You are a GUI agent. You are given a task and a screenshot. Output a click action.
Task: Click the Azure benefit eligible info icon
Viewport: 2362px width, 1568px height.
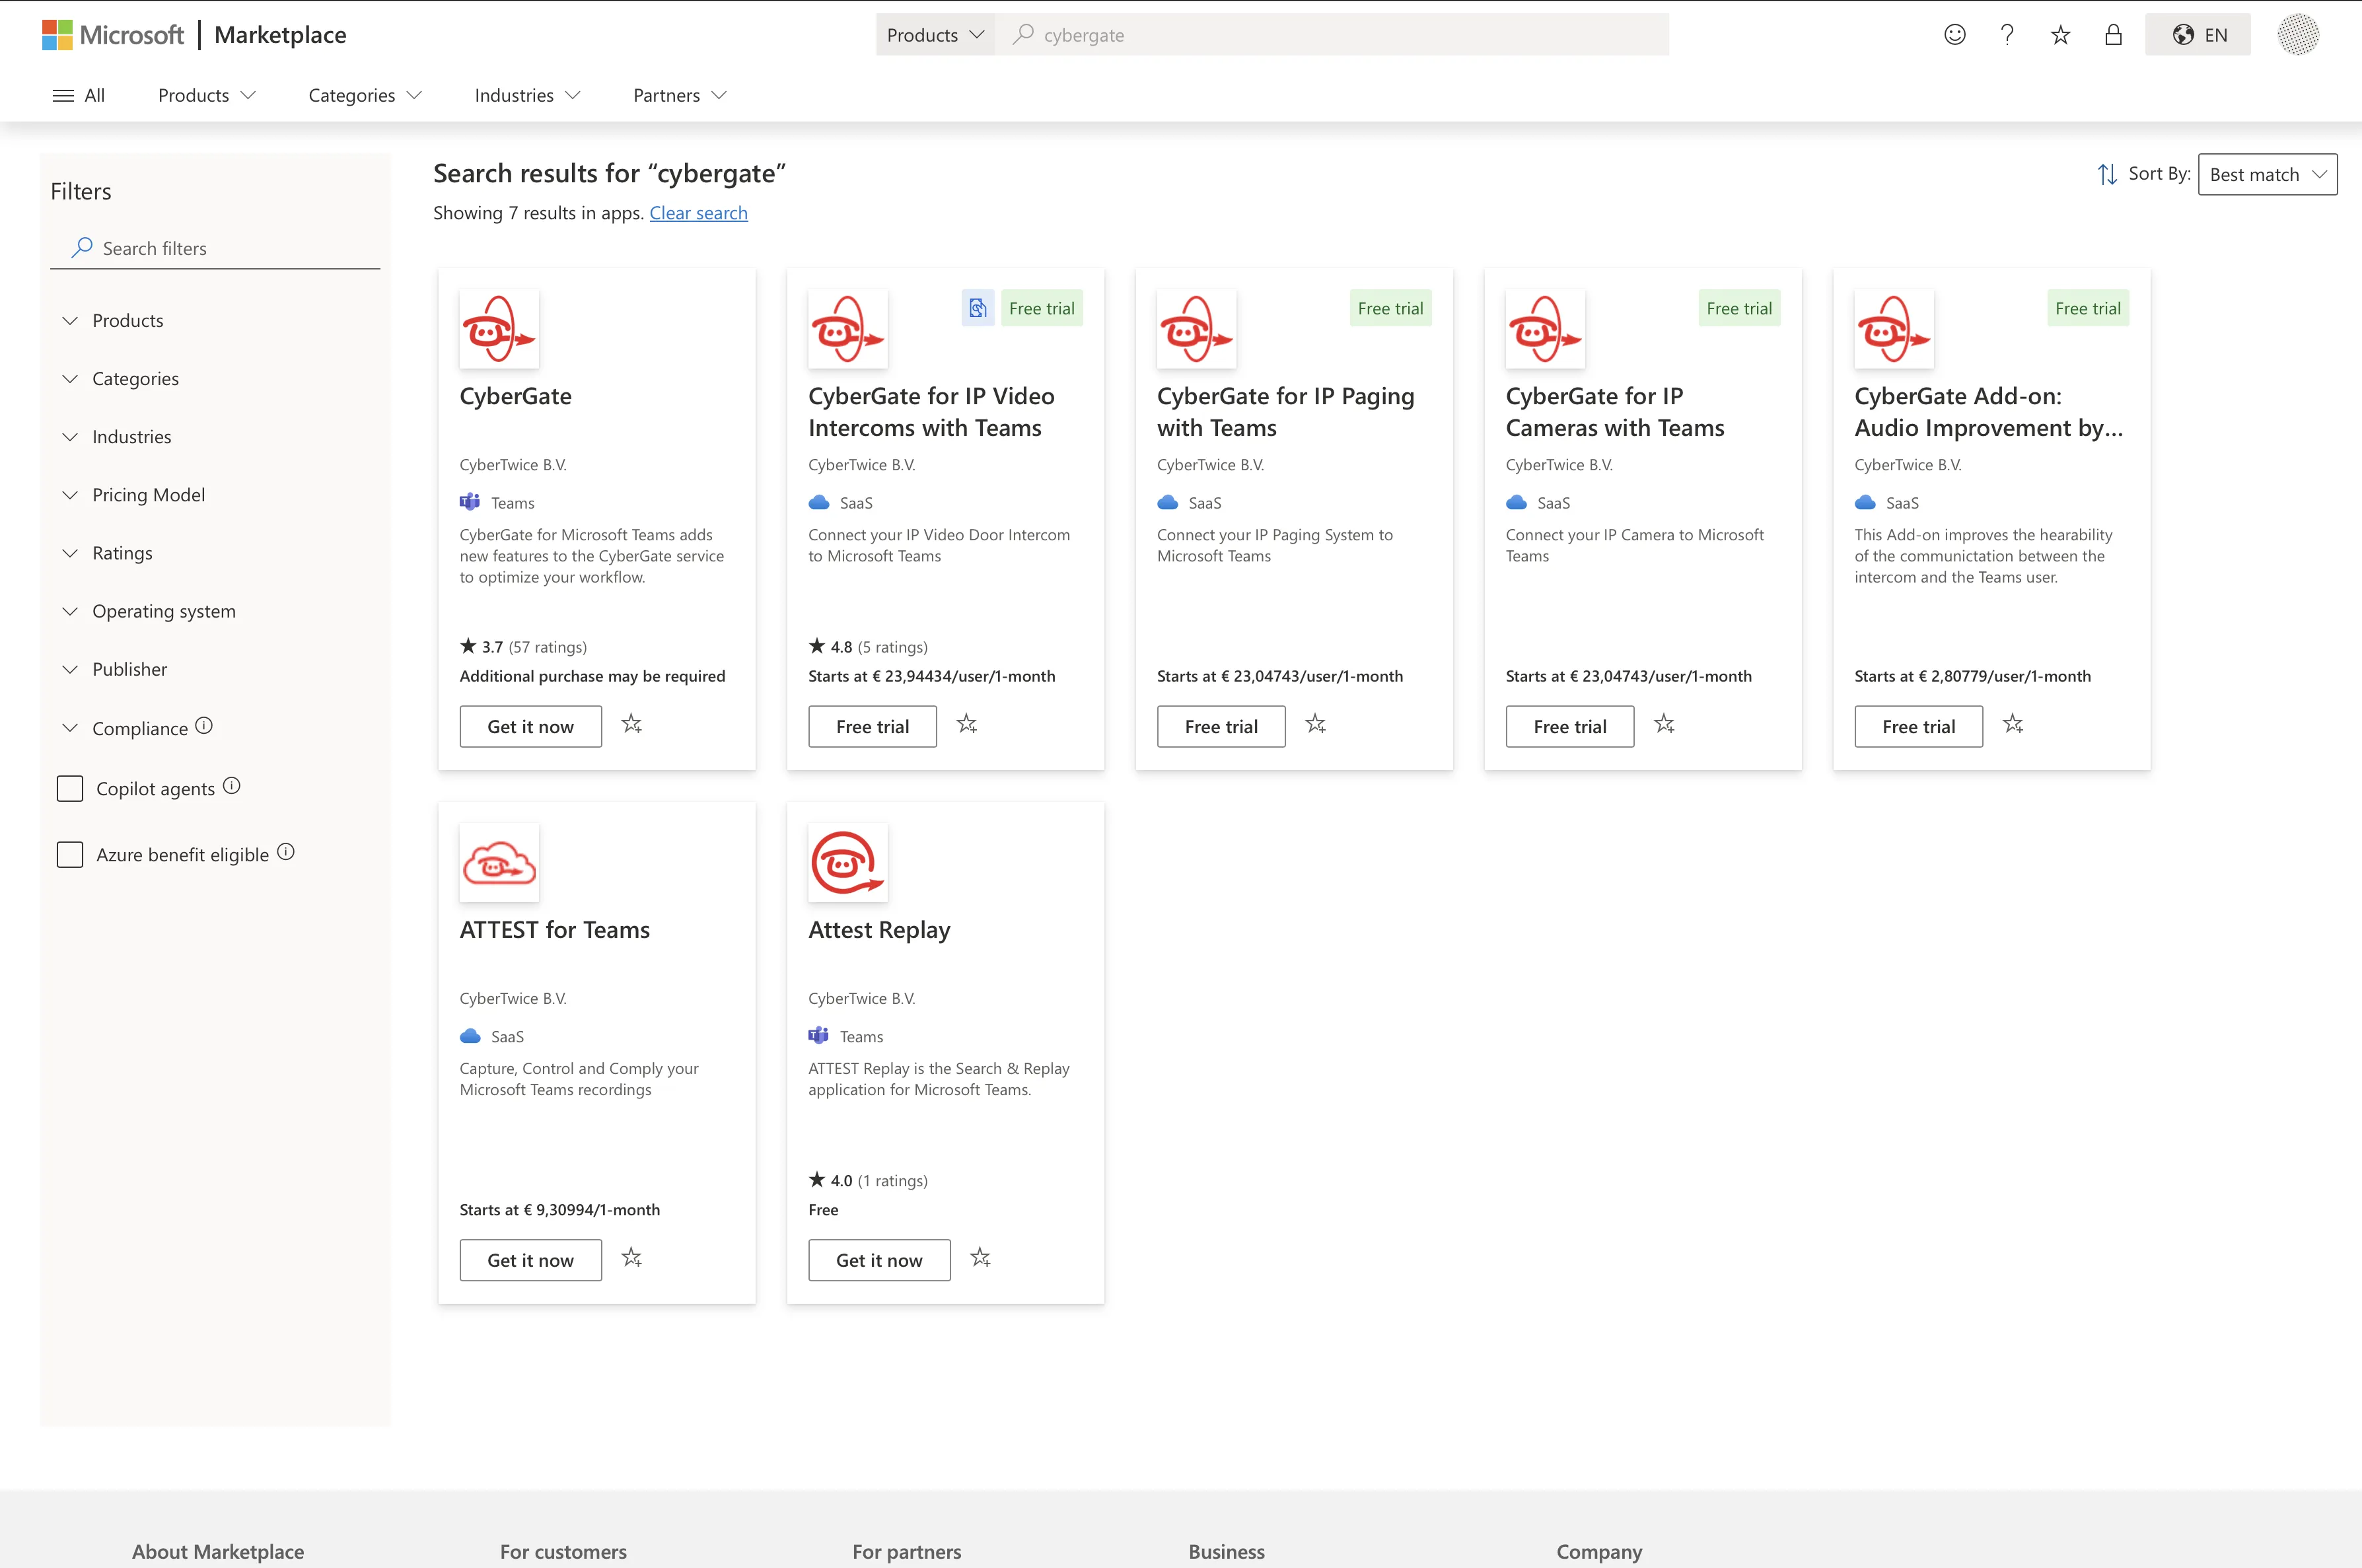(x=286, y=852)
